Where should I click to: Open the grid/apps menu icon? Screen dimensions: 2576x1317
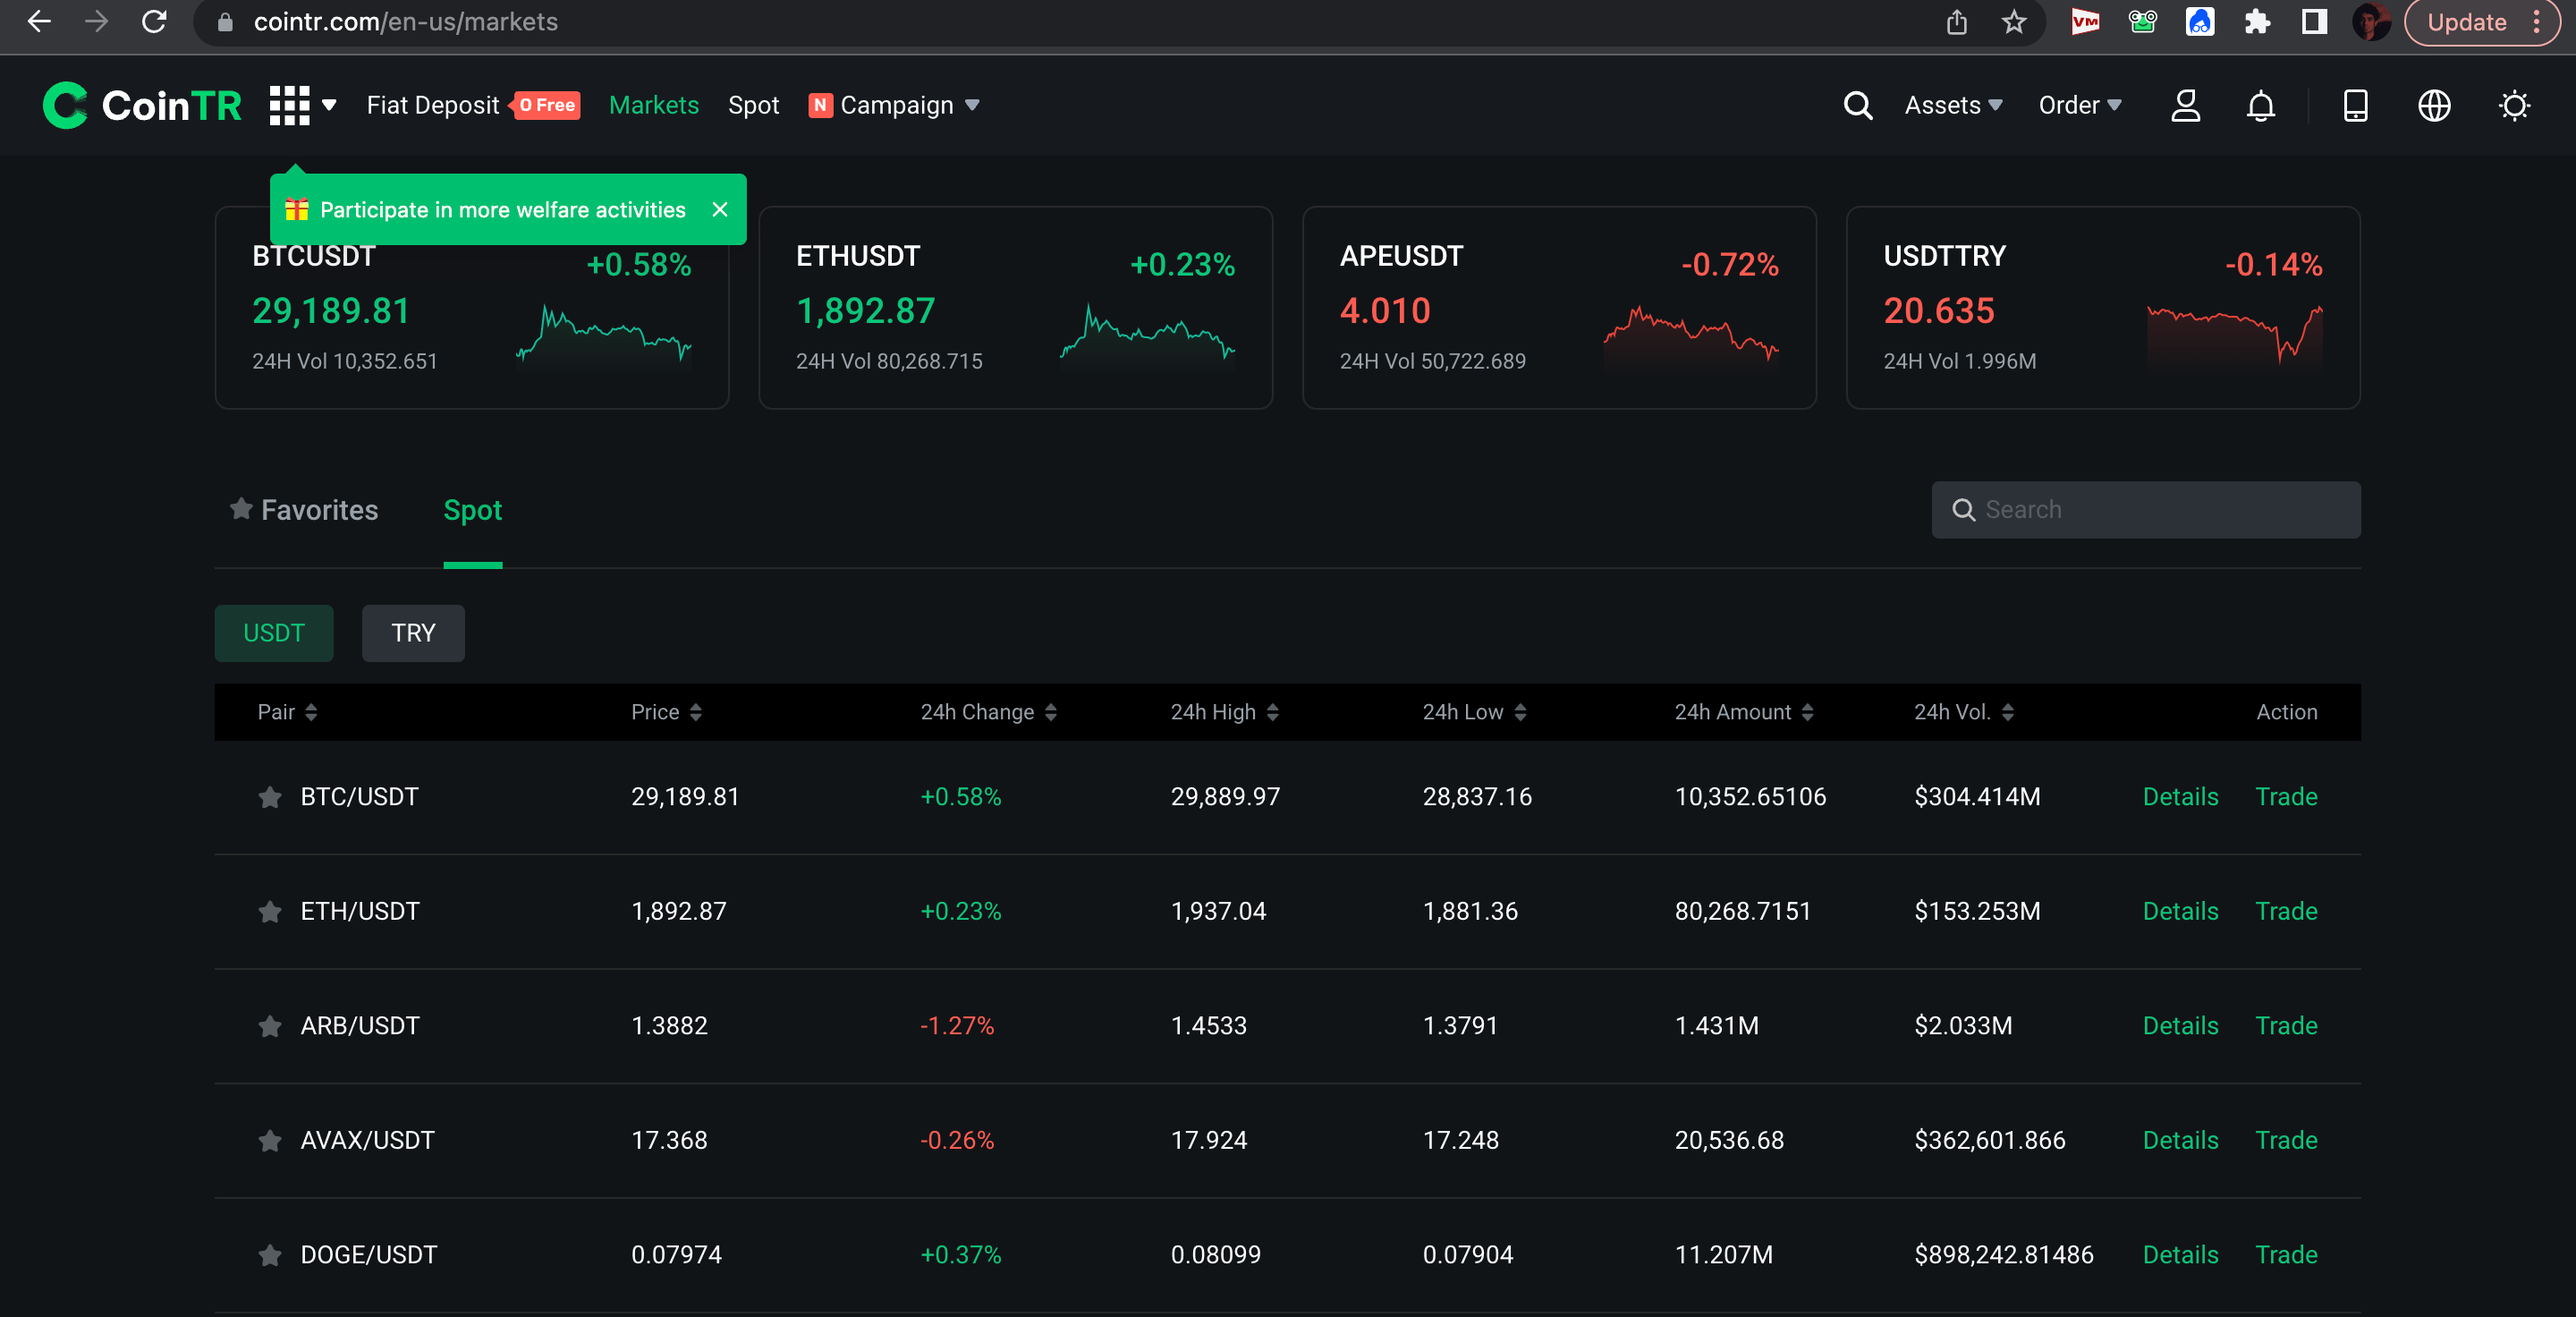point(291,104)
